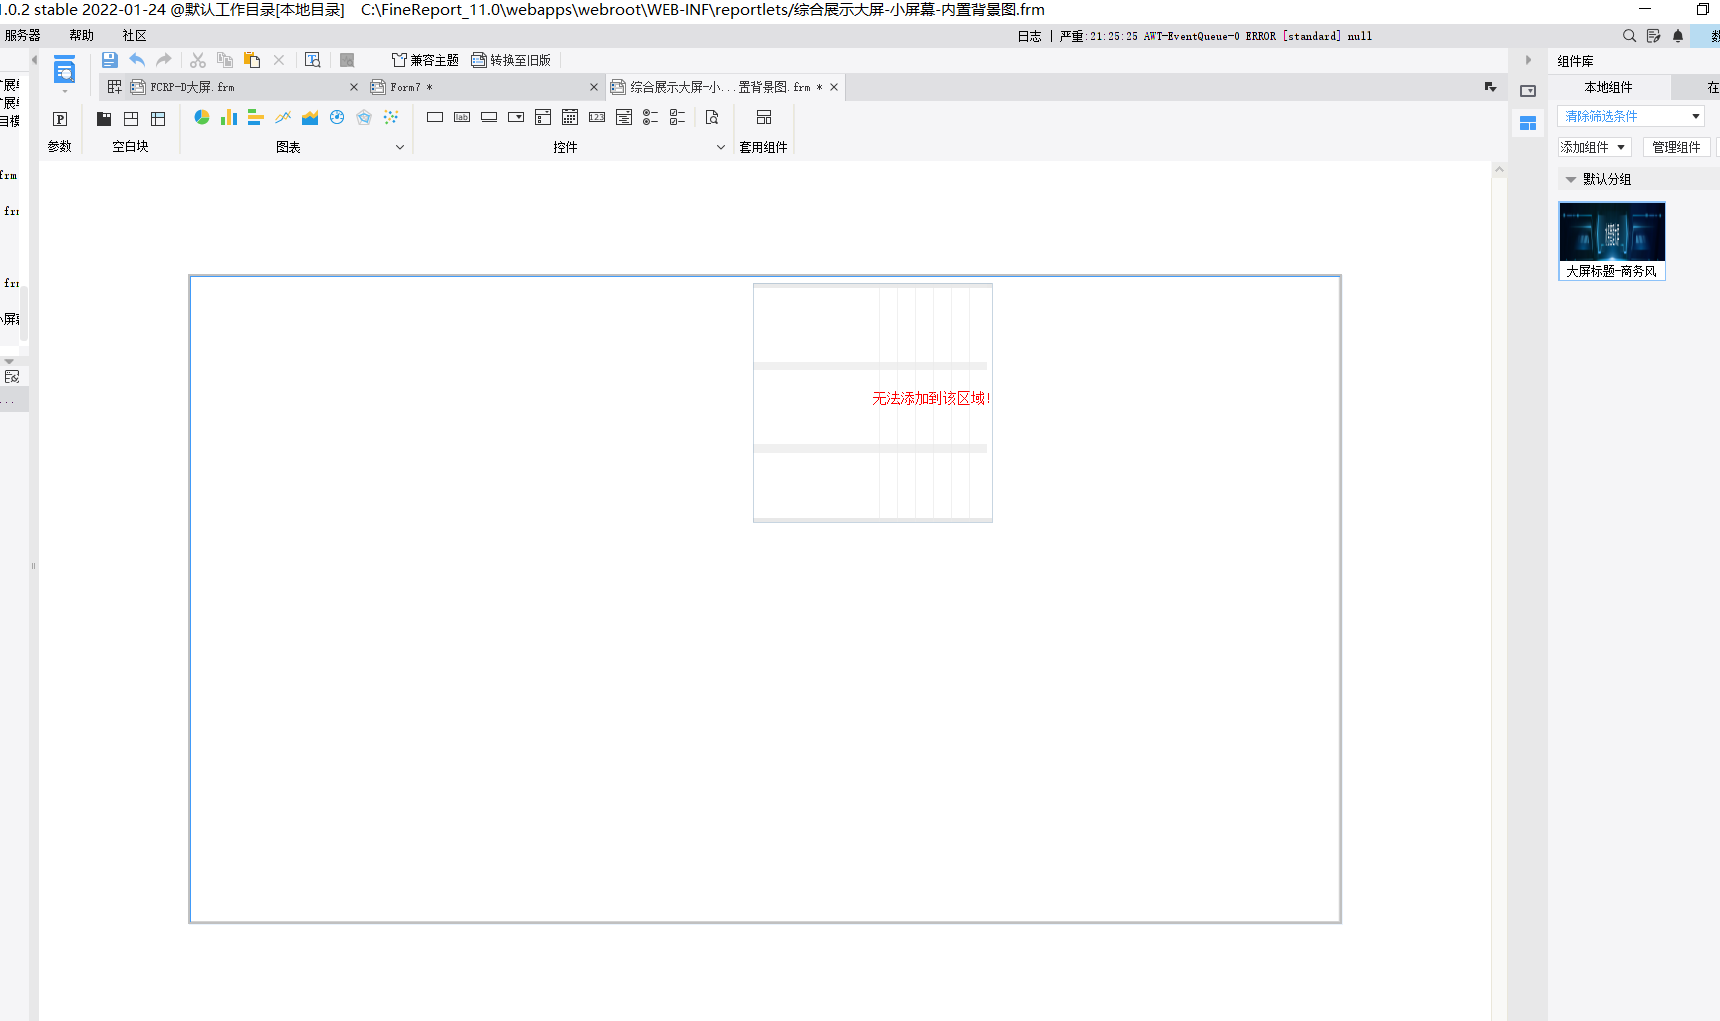Click the 兼容主题 button

click(x=425, y=60)
